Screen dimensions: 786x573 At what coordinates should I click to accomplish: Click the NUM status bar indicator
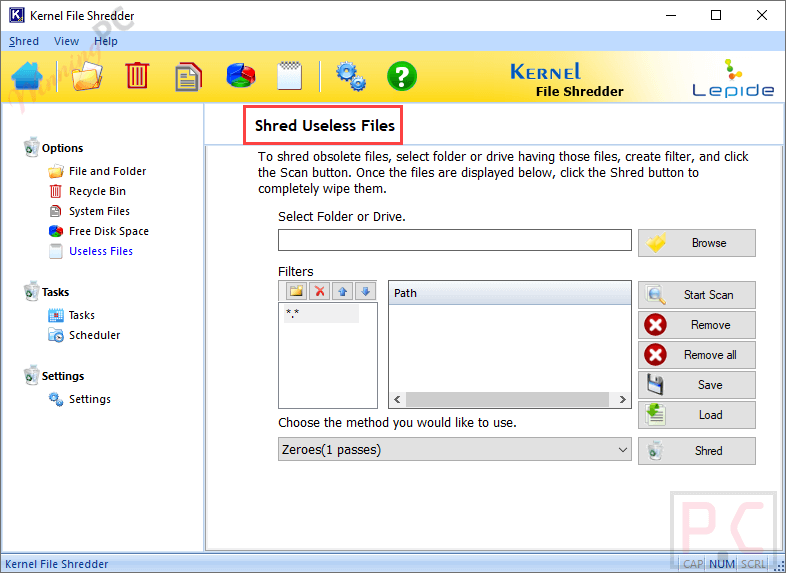(x=722, y=564)
